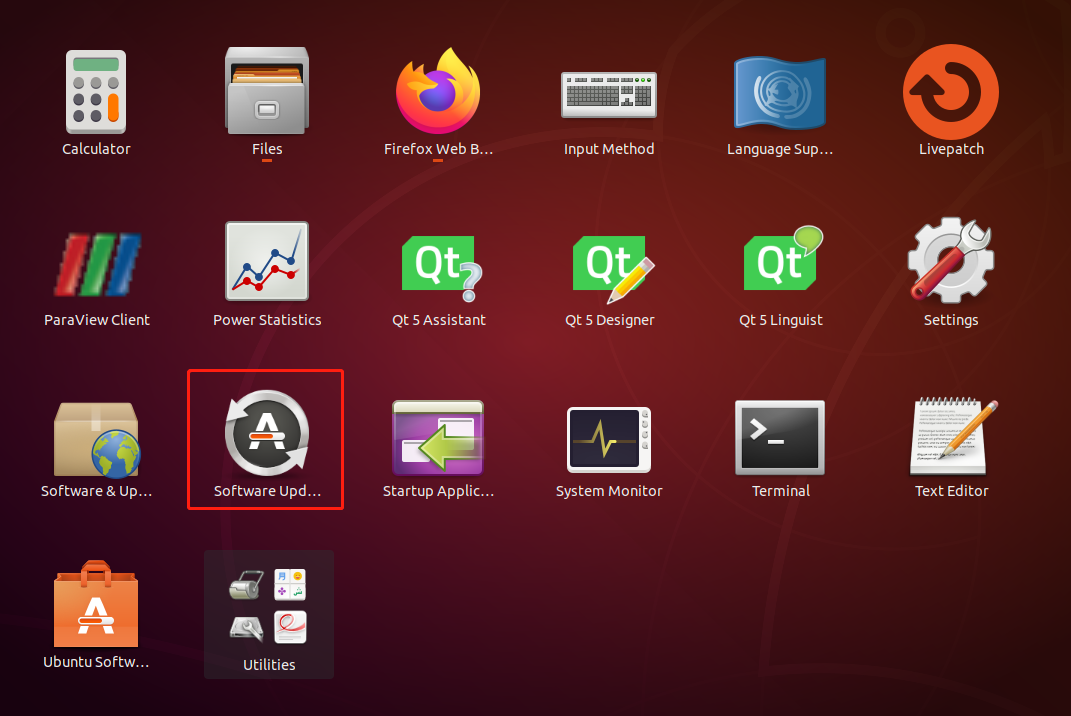Click the 'ParaView Client' label
Image resolution: width=1071 pixels, height=716 pixels.
[96, 320]
